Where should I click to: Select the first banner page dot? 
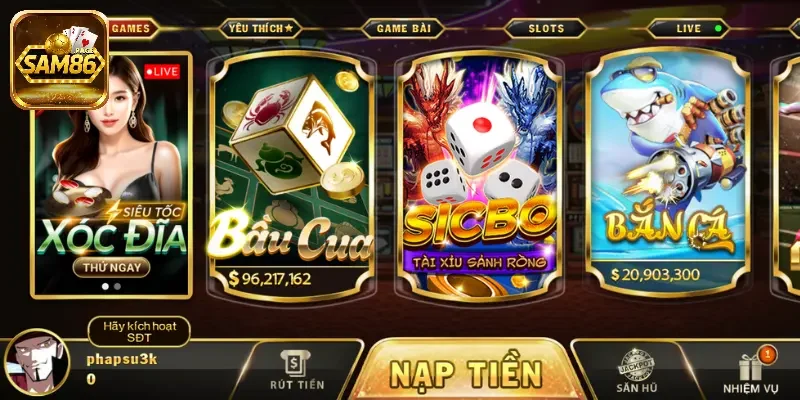pyautogui.click(x=105, y=286)
